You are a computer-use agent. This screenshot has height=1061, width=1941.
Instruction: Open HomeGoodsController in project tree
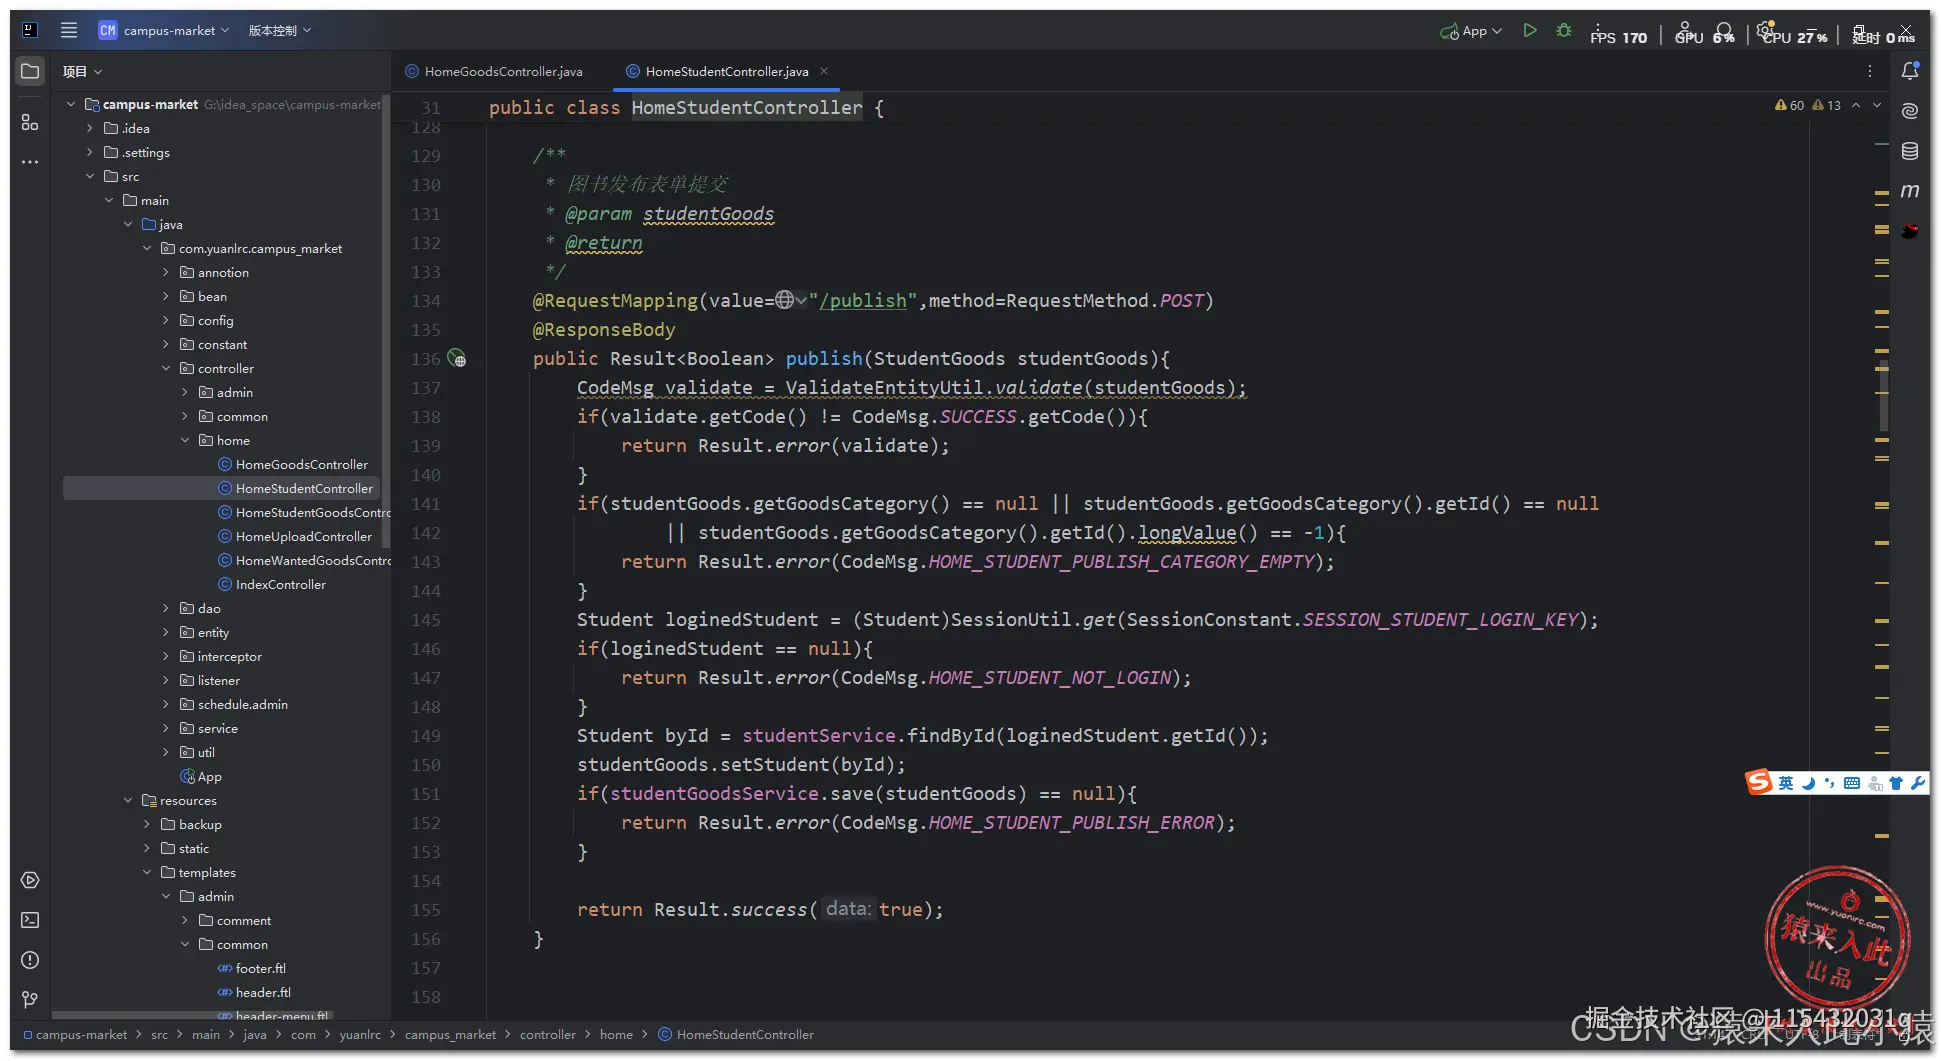[293, 464]
